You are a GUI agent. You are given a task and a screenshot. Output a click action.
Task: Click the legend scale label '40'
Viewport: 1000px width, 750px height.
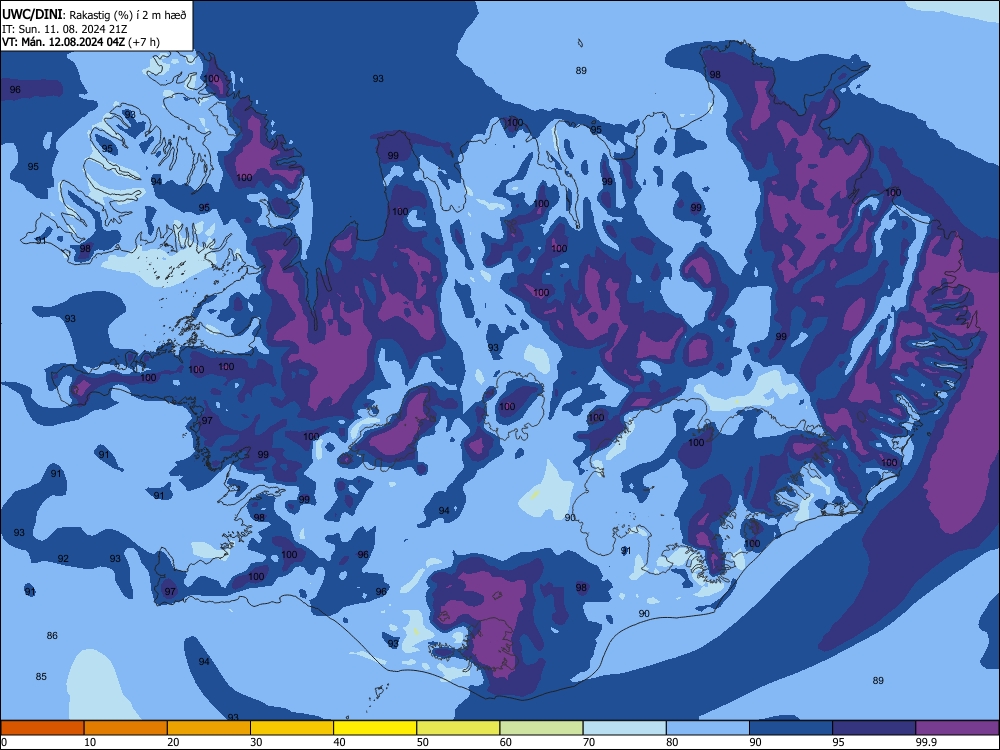tap(340, 742)
